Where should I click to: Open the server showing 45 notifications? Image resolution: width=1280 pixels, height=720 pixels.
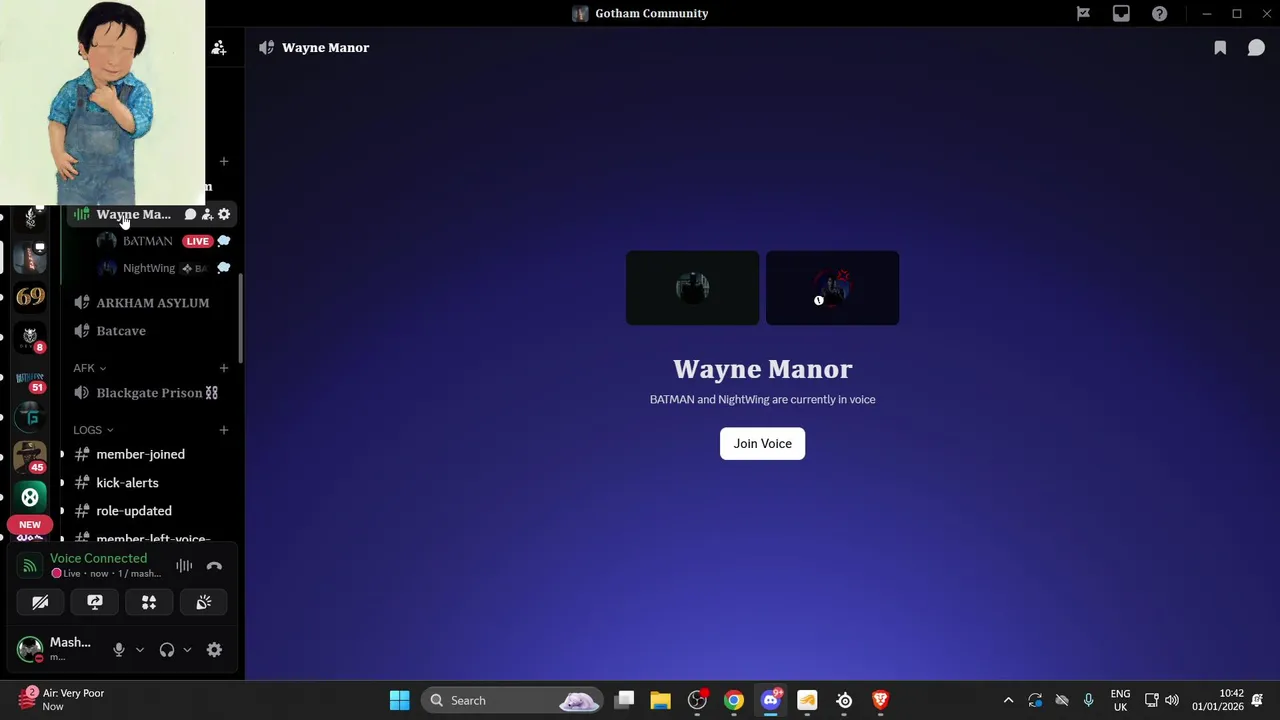[x=30, y=457]
